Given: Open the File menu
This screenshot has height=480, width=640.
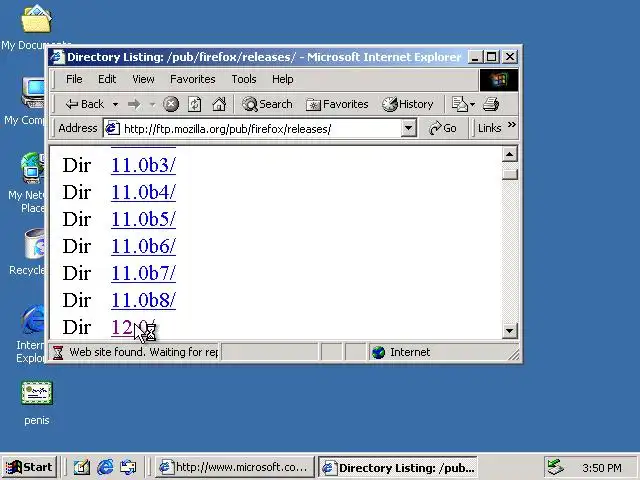Looking at the screenshot, I should click(x=74, y=79).
